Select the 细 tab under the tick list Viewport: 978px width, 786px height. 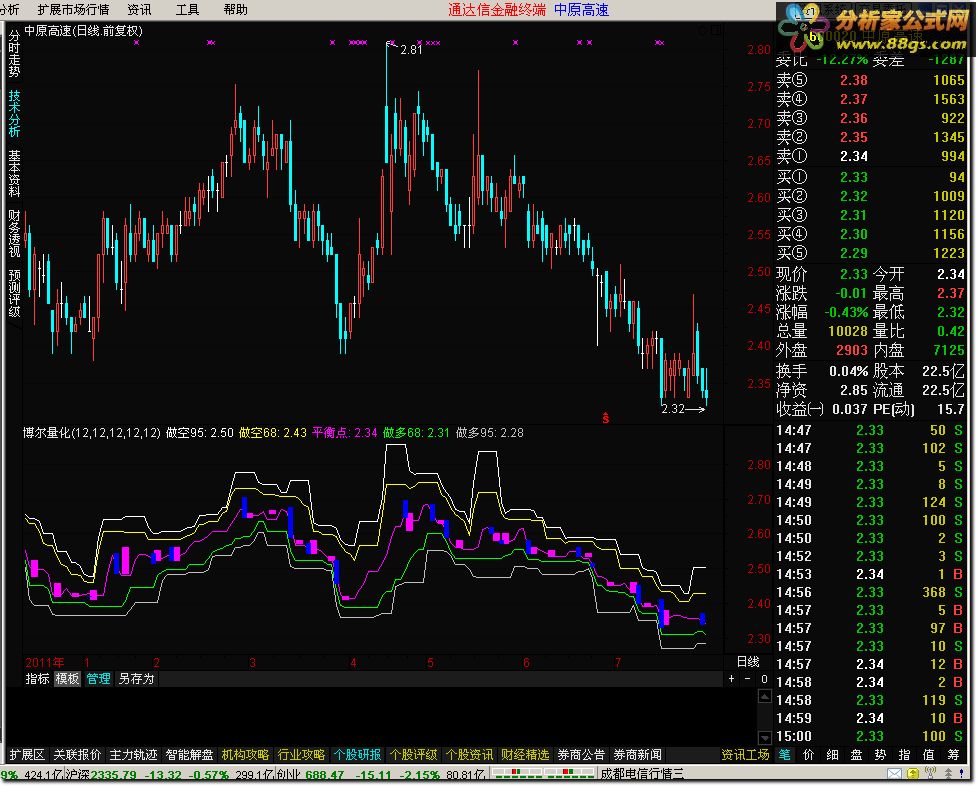click(x=833, y=755)
